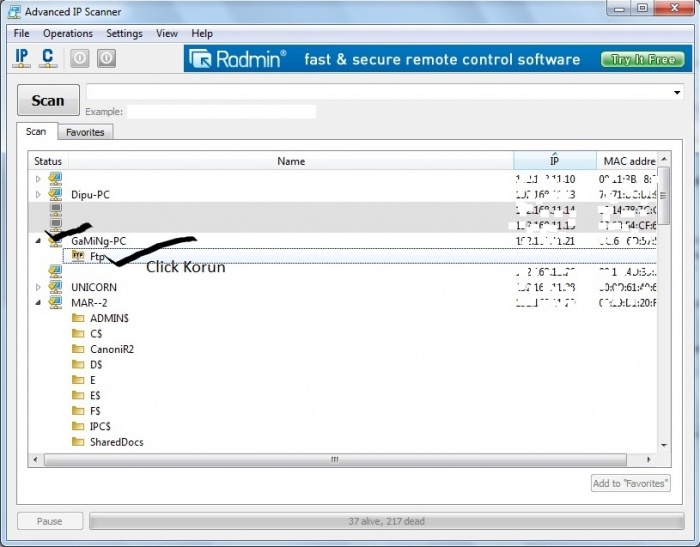Image resolution: width=700 pixels, height=547 pixels.
Task: Click the horizontal scrollbar right arrow
Action: (649, 459)
